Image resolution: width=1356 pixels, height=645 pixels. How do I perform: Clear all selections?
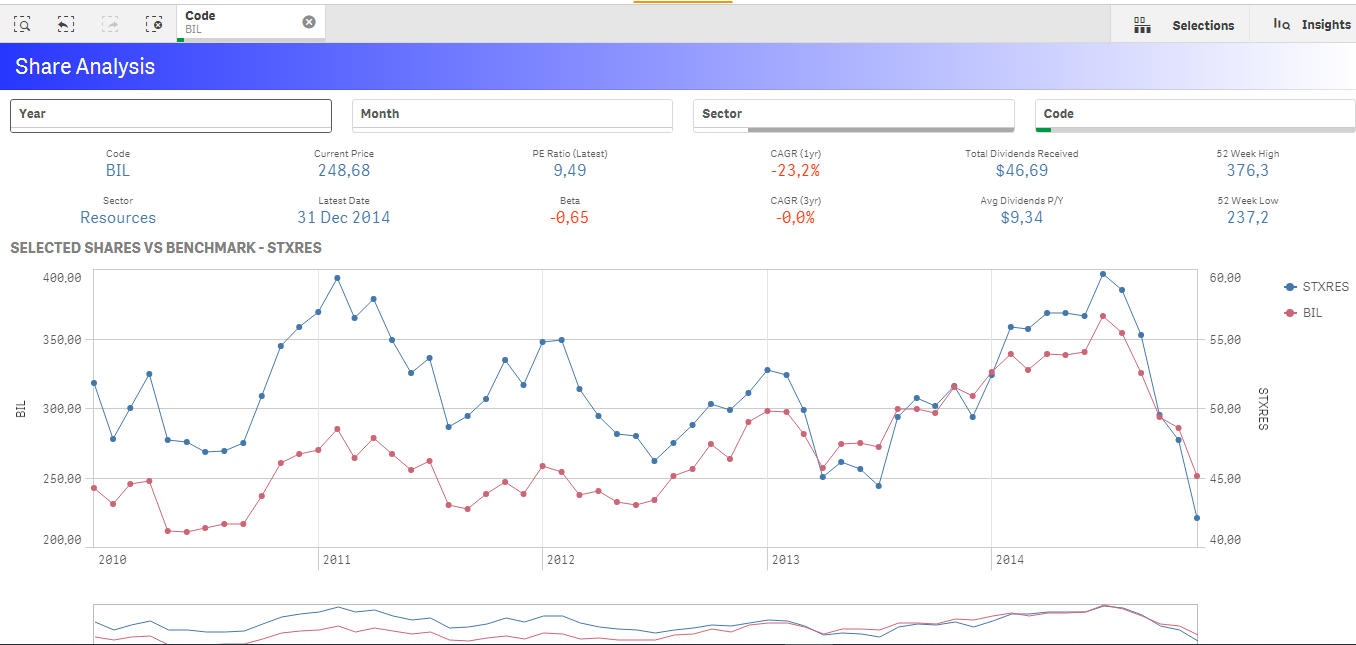154,23
